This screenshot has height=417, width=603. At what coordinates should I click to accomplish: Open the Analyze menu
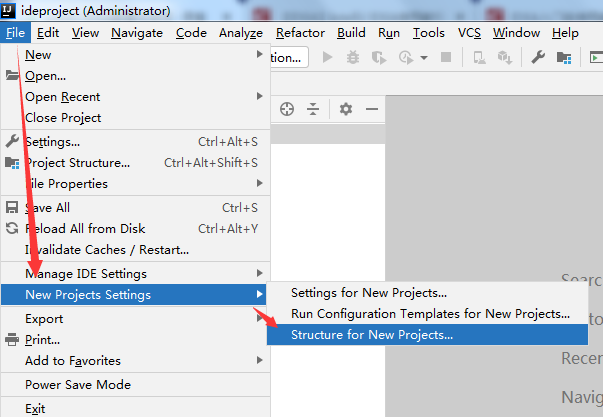click(x=241, y=33)
